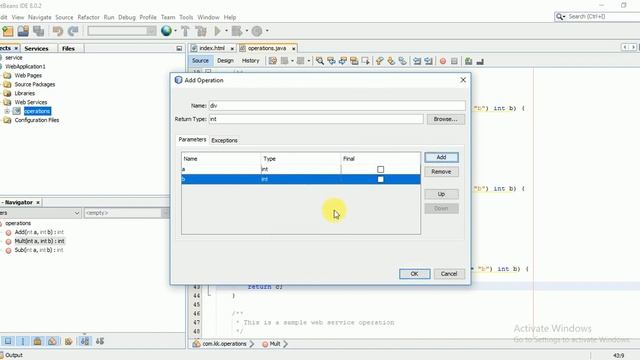
Task: Click the Previous Bookmark icon
Action: [x=380, y=61]
